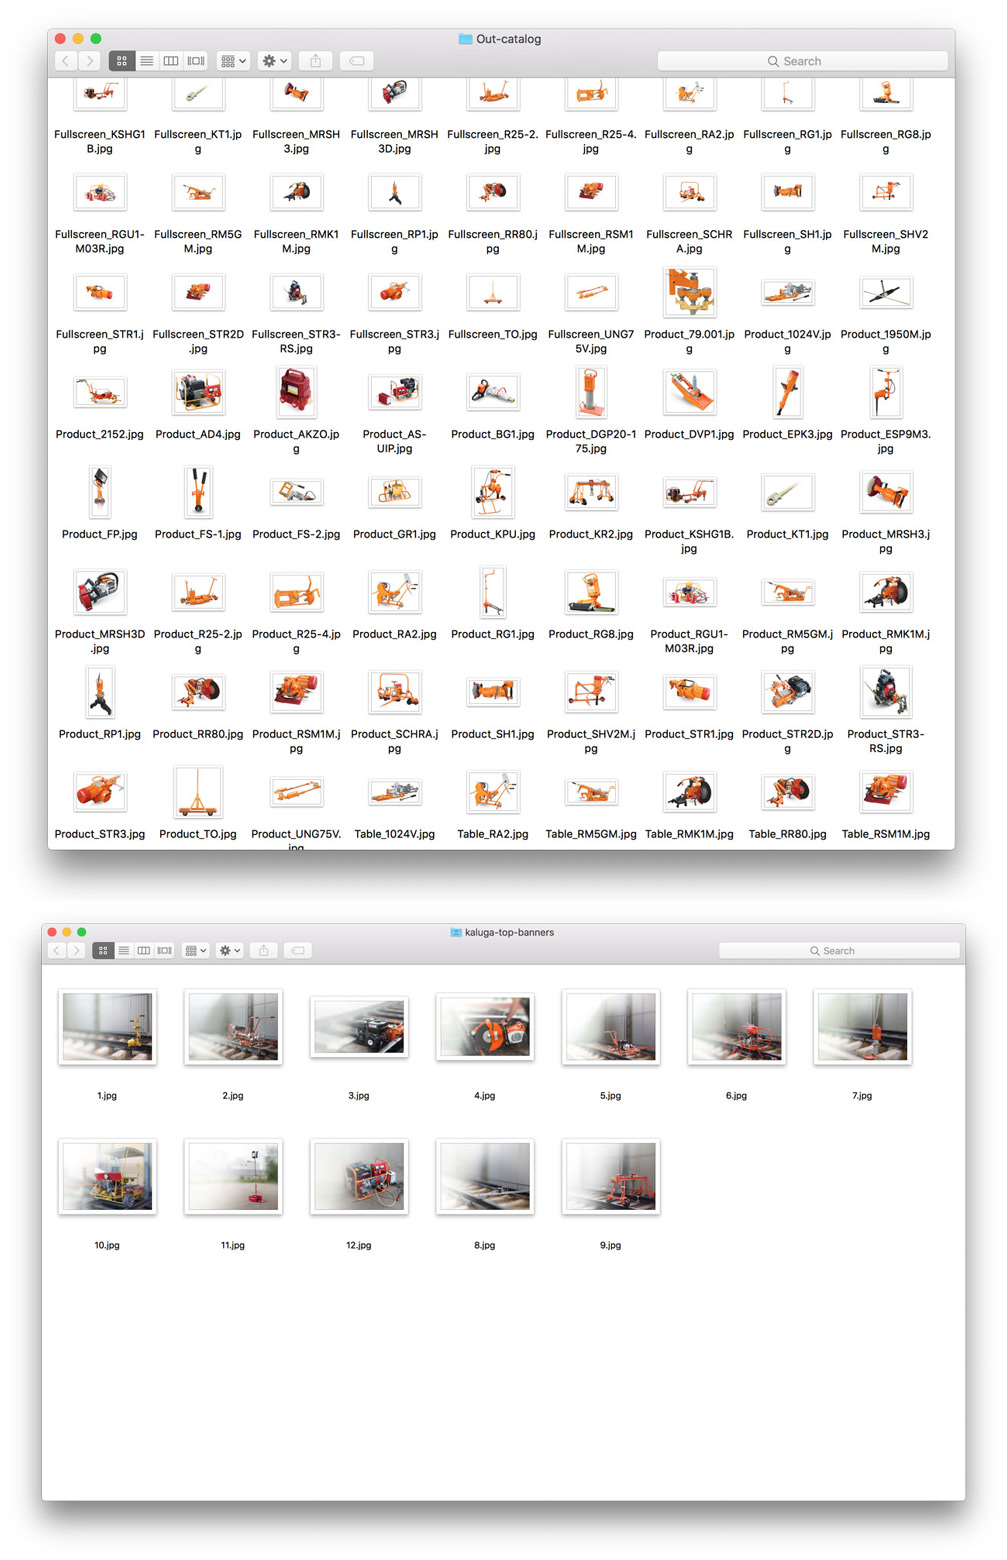Select 4.jpg banner thumbnail
The width and height of the screenshot is (1007, 1560).
(485, 1027)
